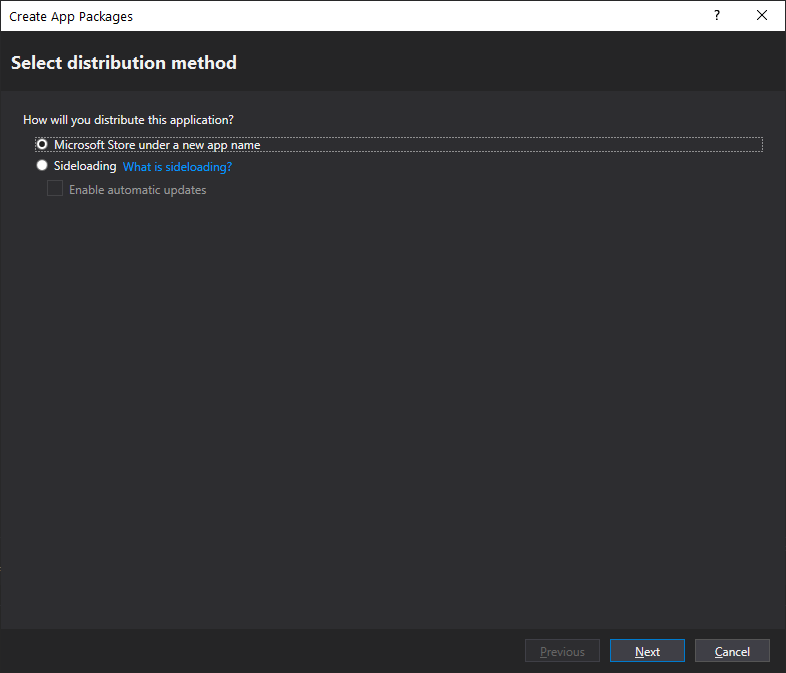Image resolution: width=786 pixels, height=673 pixels.
Task: Click the "Enable automatic updates" label text
Action: pyautogui.click(x=137, y=190)
